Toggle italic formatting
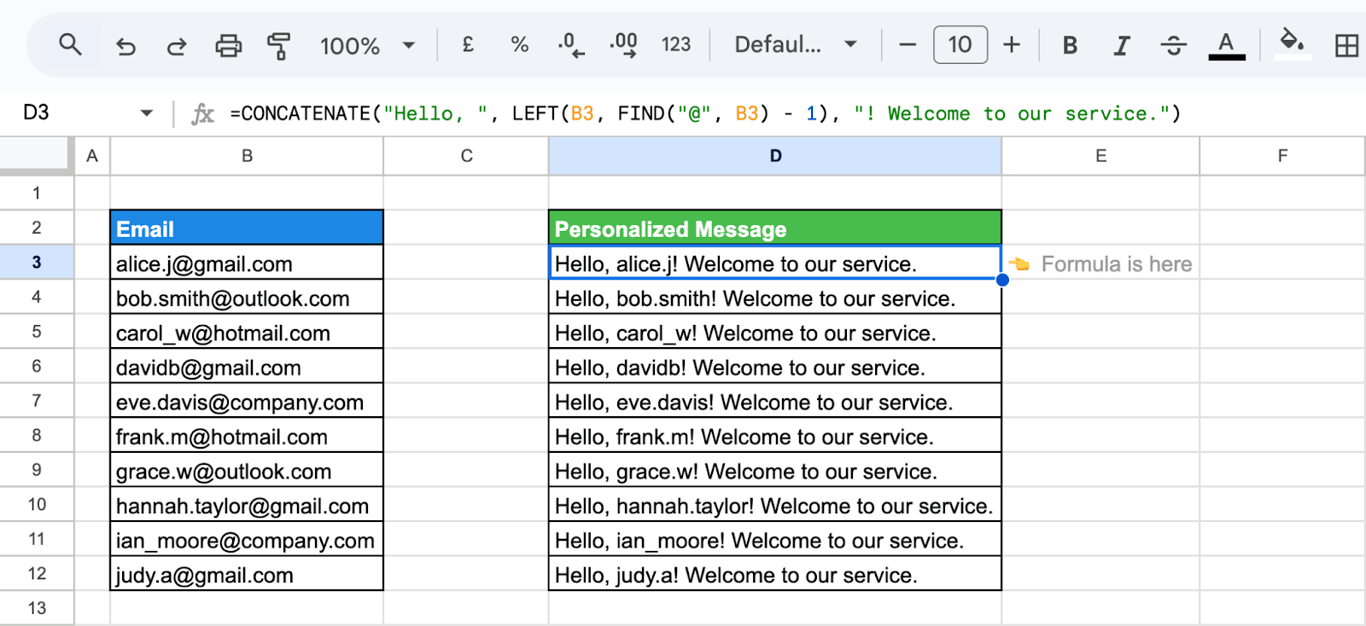 [1121, 45]
